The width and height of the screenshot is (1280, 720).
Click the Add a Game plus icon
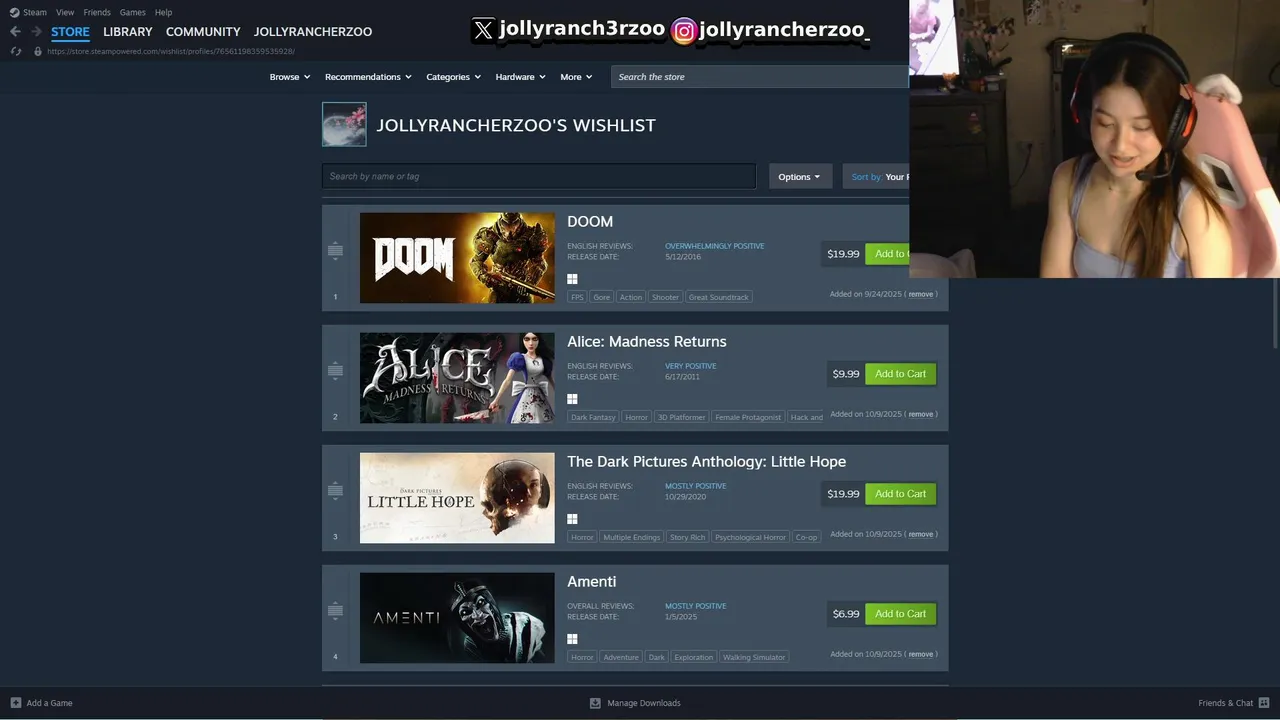click(x=15, y=703)
